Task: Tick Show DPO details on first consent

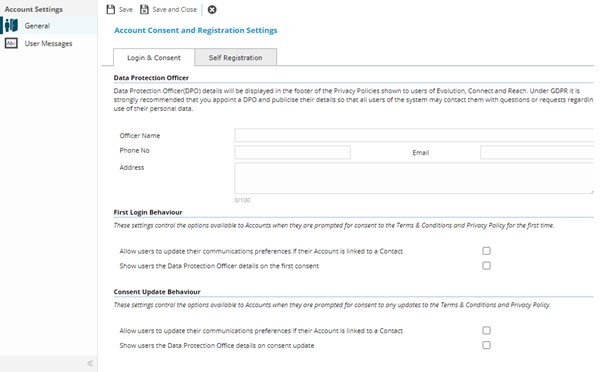Action: (486, 266)
